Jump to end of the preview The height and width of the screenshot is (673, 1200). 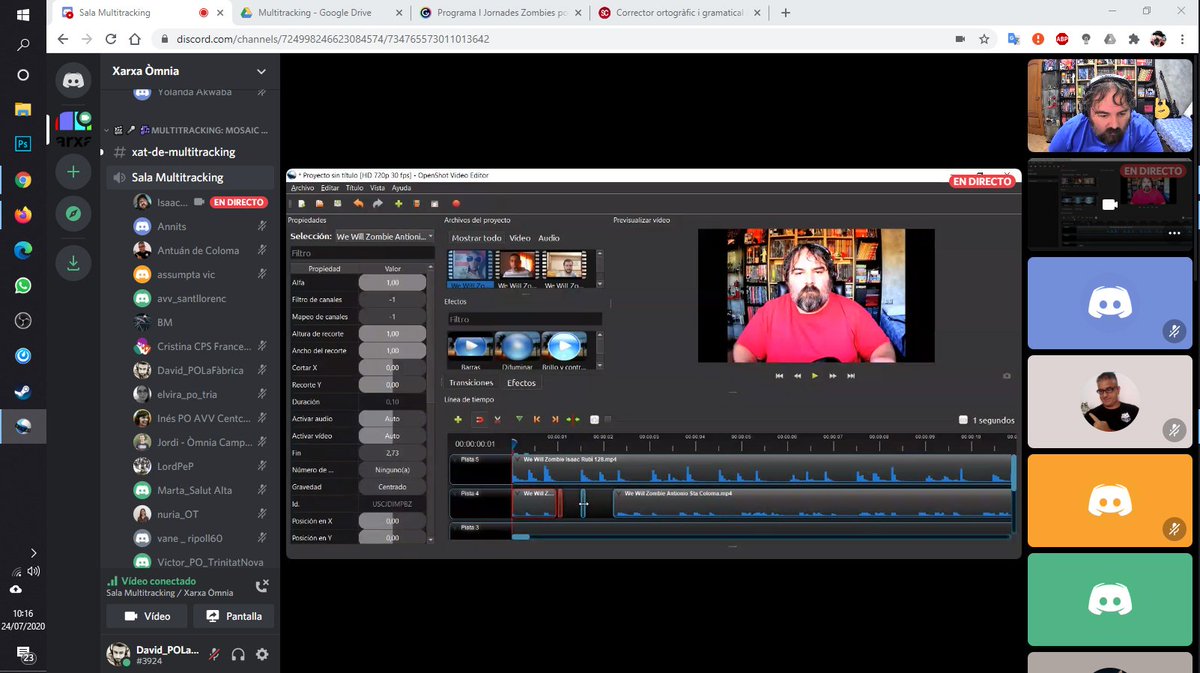(x=851, y=376)
